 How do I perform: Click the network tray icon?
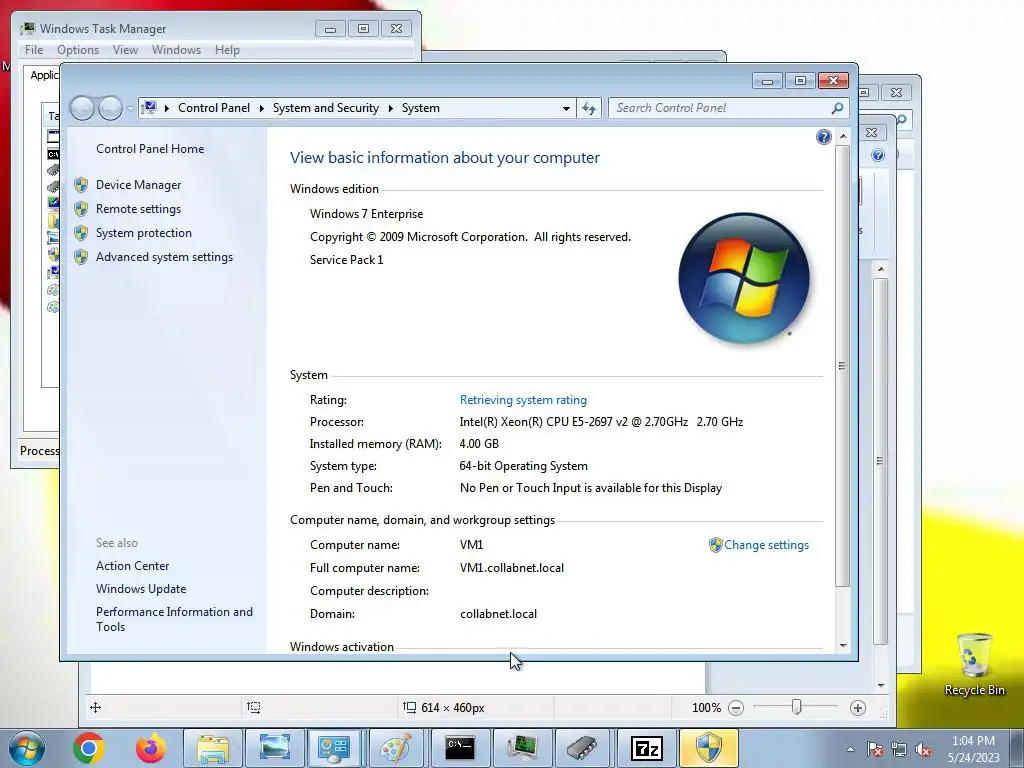point(899,750)
